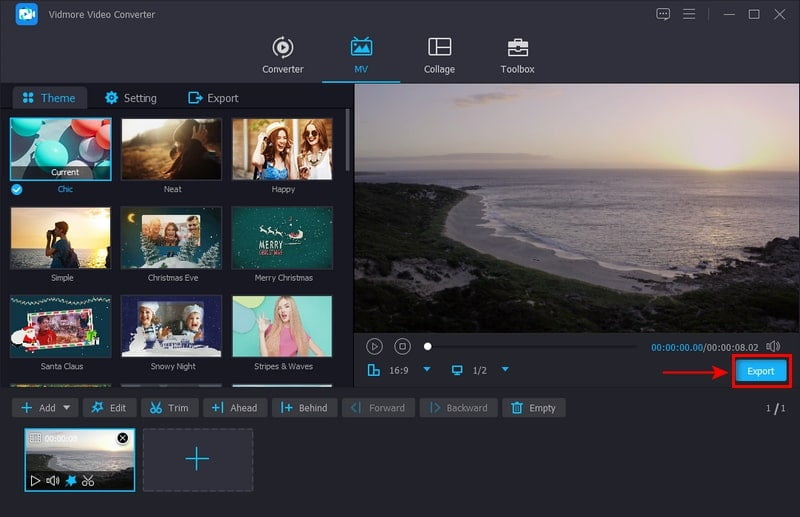Play the video preview
This screenshot has width=800, height=517.
pos(374,346)
